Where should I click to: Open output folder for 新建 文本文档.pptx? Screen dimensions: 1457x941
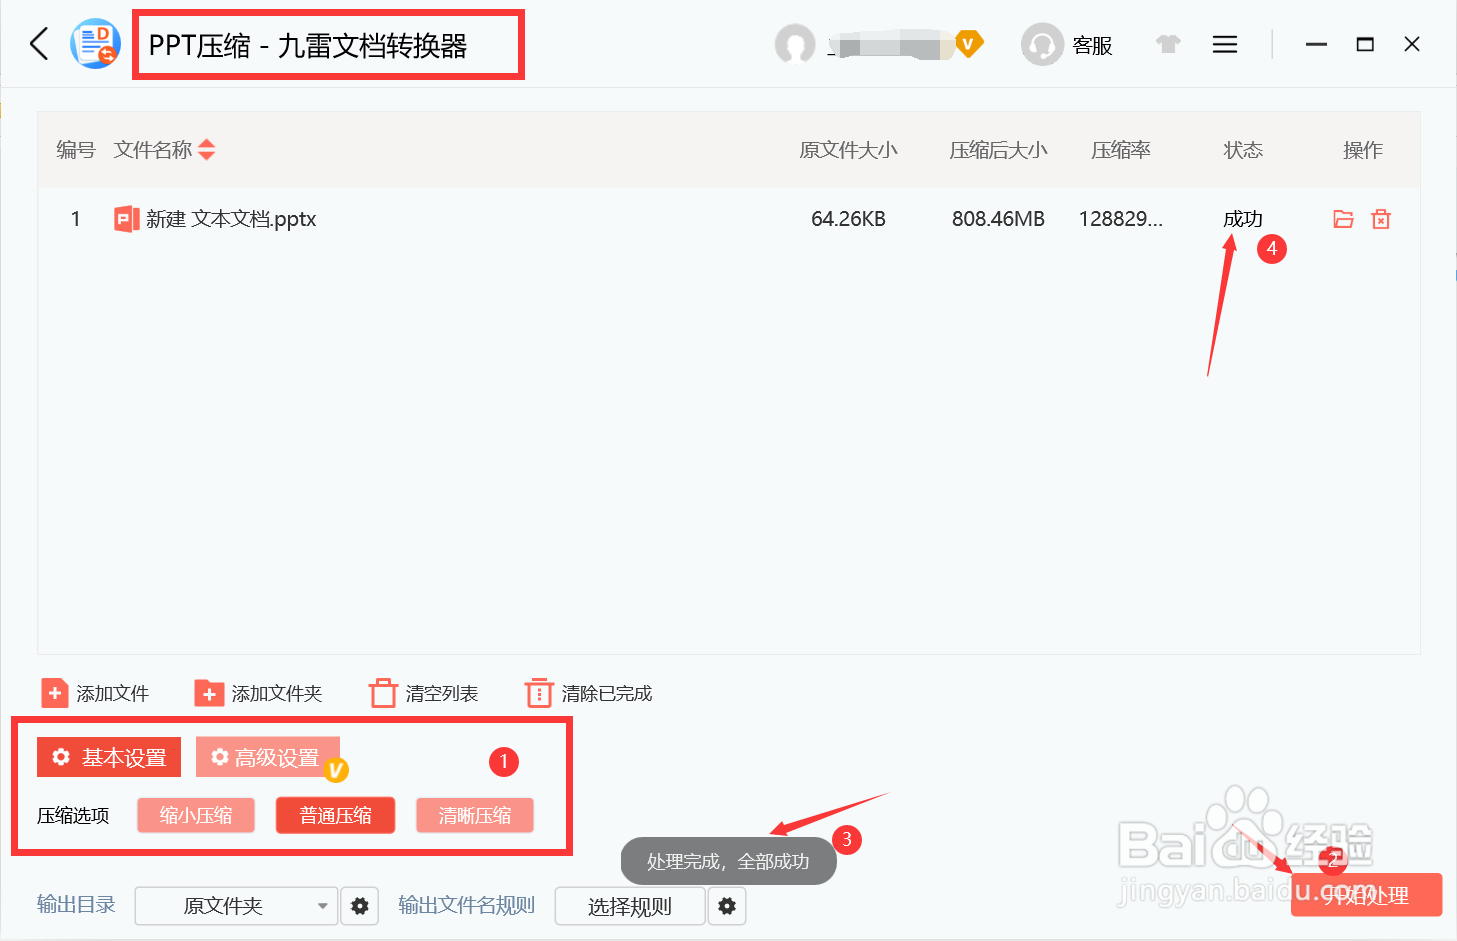pyautogui.click(x=1343, y=219)
